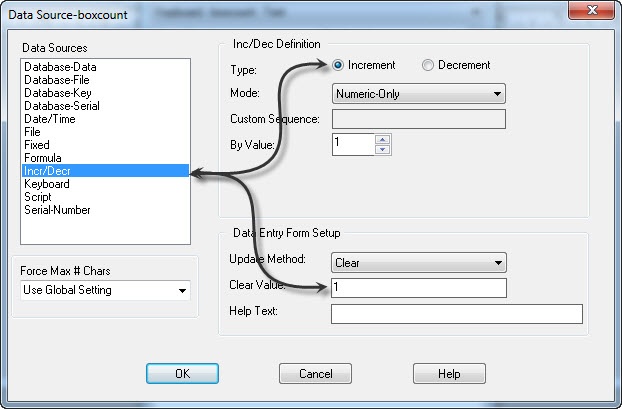This screenshot has height=409, width=622.
Task: Click the Help button
Action: click(x=449, y=373)
